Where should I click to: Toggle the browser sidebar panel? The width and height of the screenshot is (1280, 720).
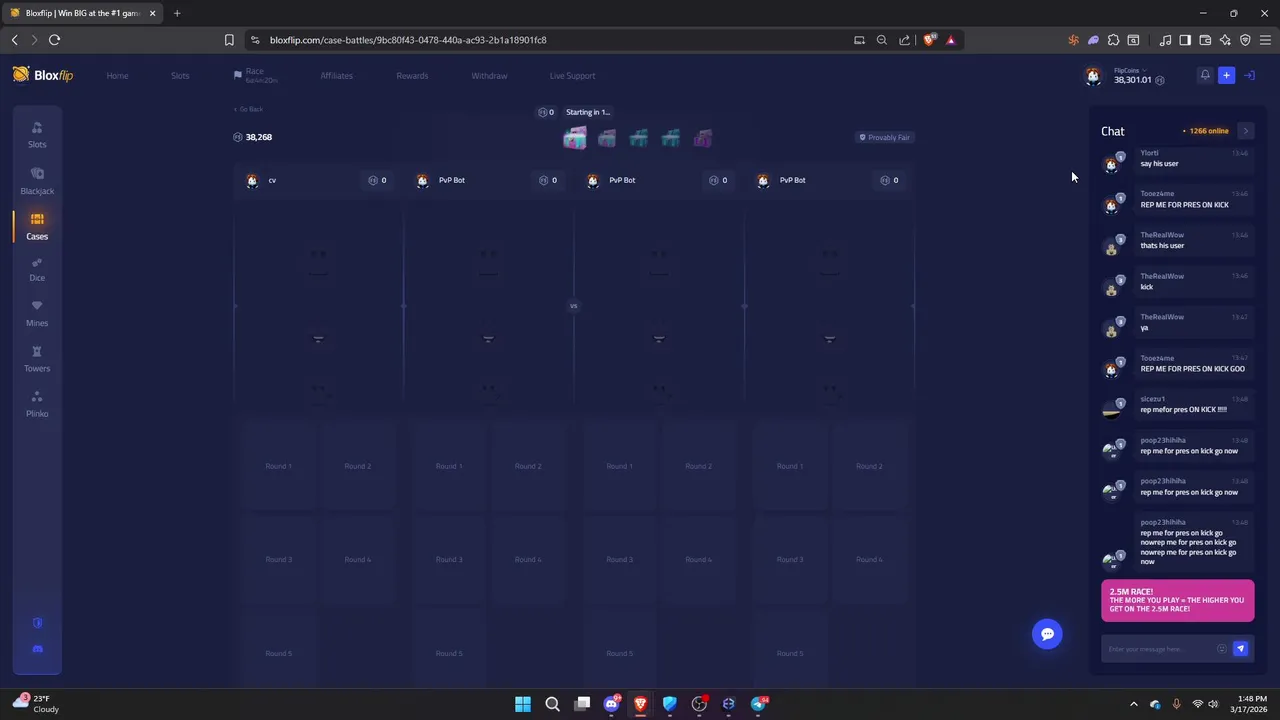(1185, 40)
